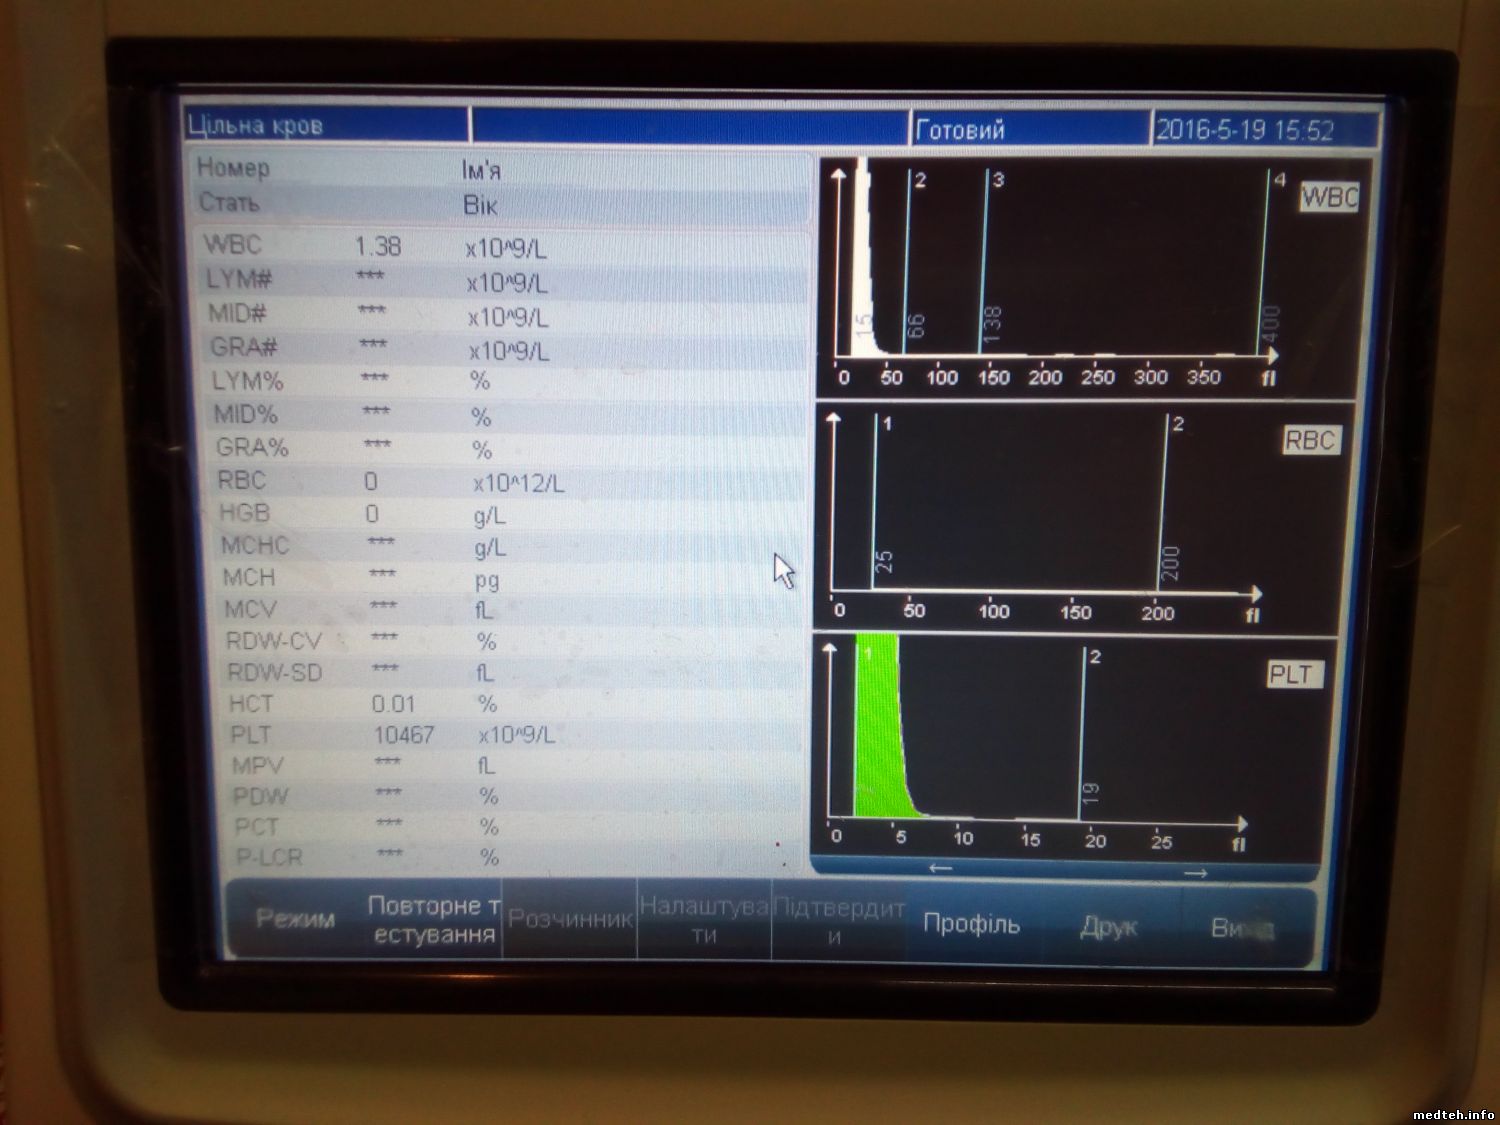Screen dimensions: 1500x1125
Task: Click the left arrow below the PLT histogram
Action: [940, 868]
